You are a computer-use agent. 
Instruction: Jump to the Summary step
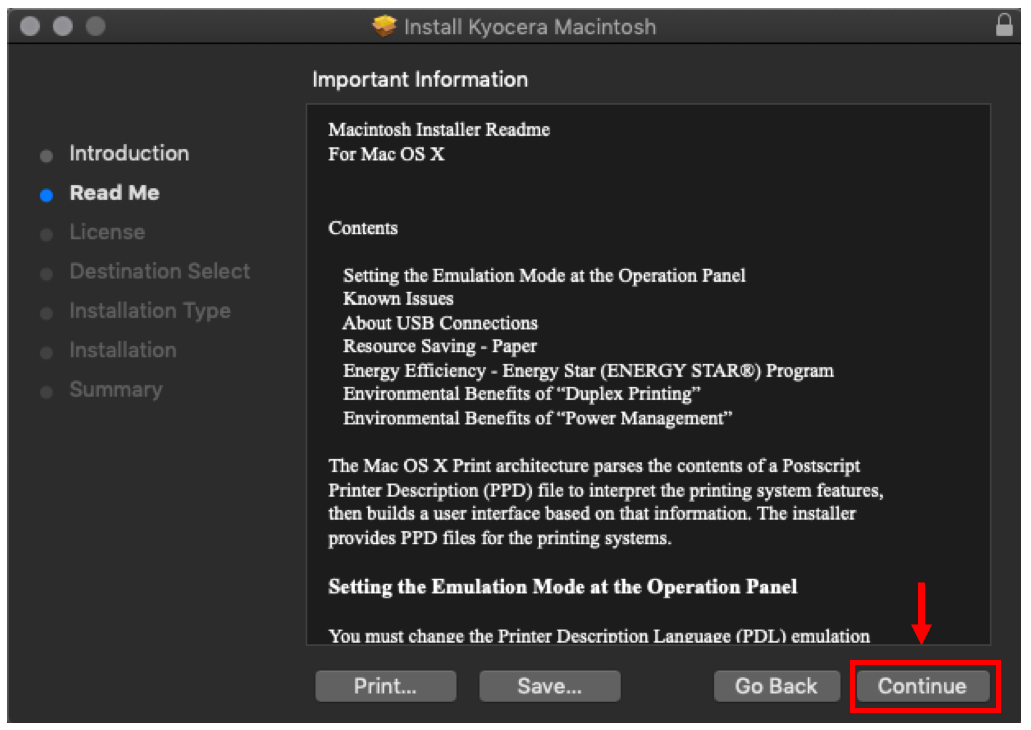coord(115,390)
